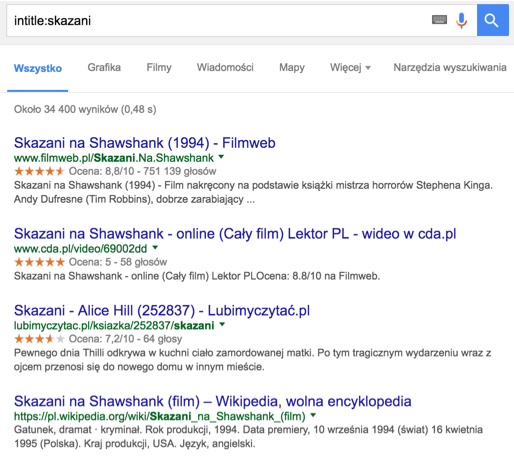Expand arrow next to filmweb.pl URL

click(x=221, y=157)
